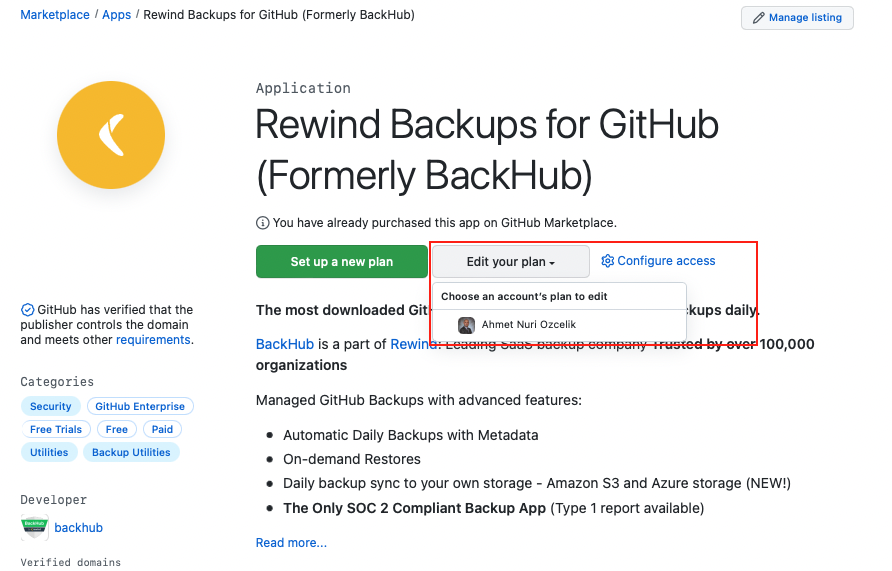Open Configure access link
Viewport: 892px width, 571px height.
[666, 261]
